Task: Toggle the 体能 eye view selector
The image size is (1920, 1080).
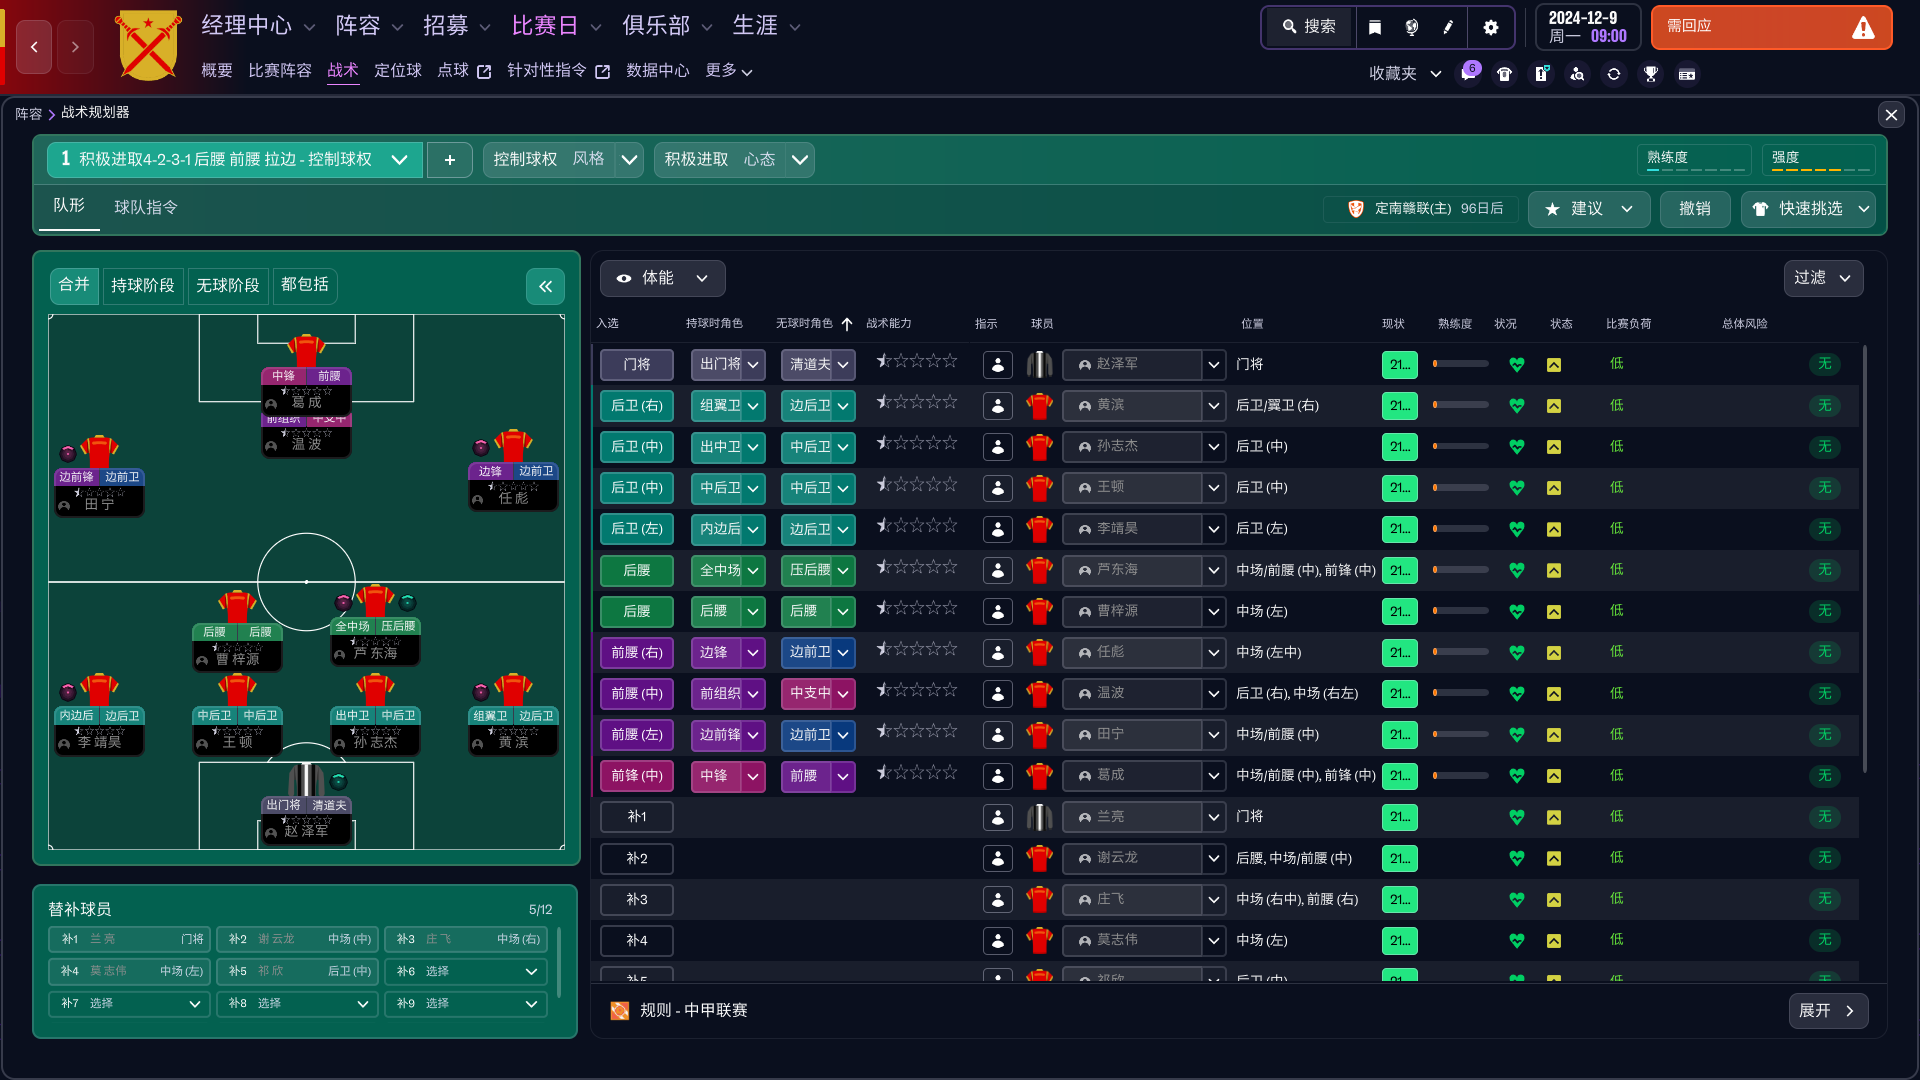Action: pyautogui.click(x=662, y=278)
